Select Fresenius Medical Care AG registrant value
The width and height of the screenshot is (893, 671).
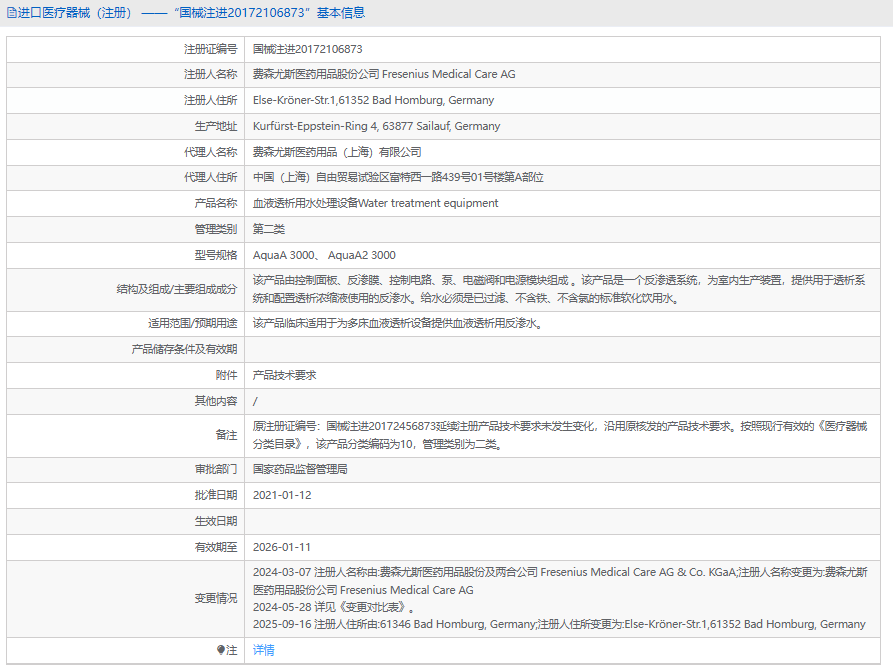[384, 75]
